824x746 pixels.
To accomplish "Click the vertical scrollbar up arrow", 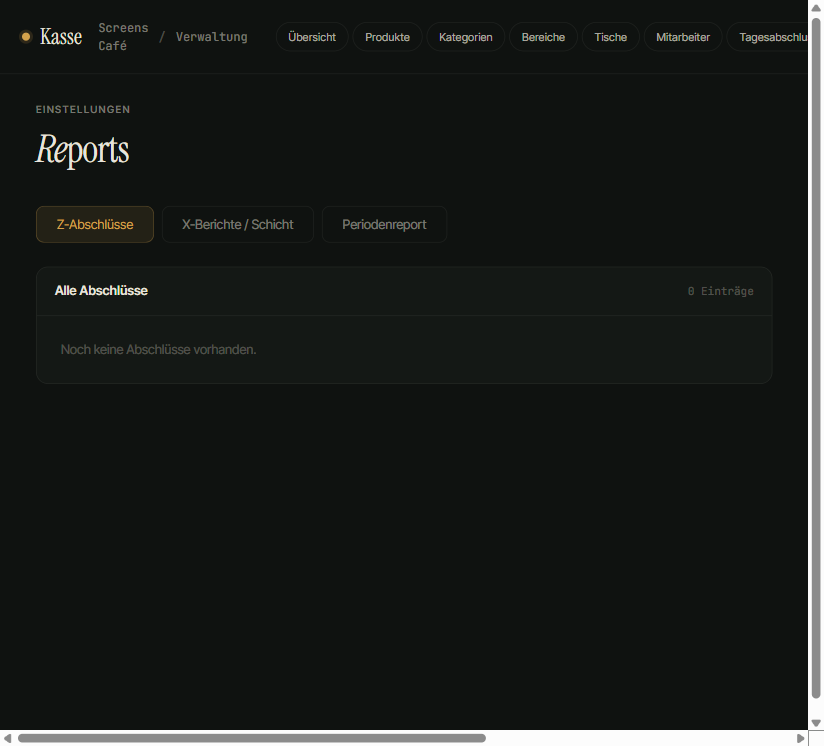I will (x=816, y=8).
